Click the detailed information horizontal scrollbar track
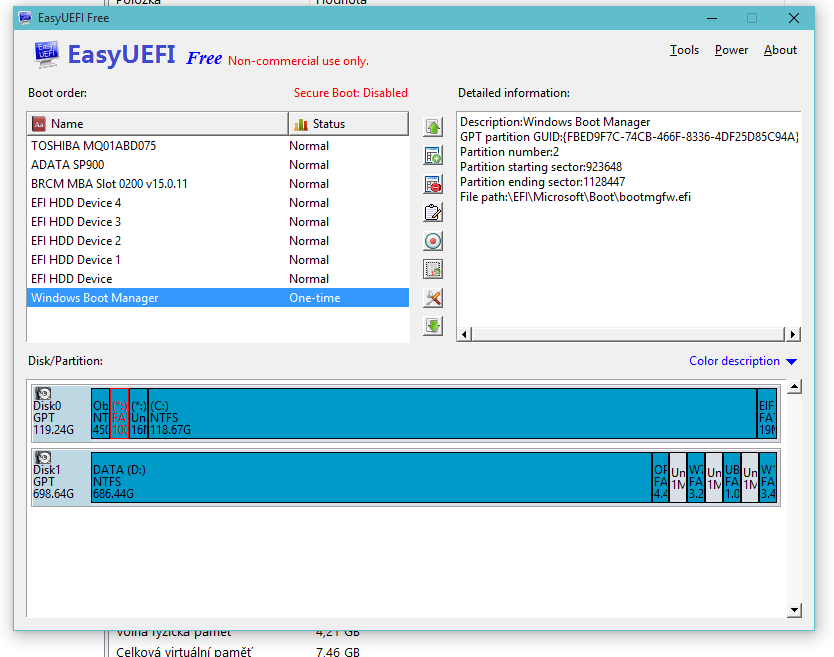This screenshot has width=834, height=657. click(x=628, y=334)
